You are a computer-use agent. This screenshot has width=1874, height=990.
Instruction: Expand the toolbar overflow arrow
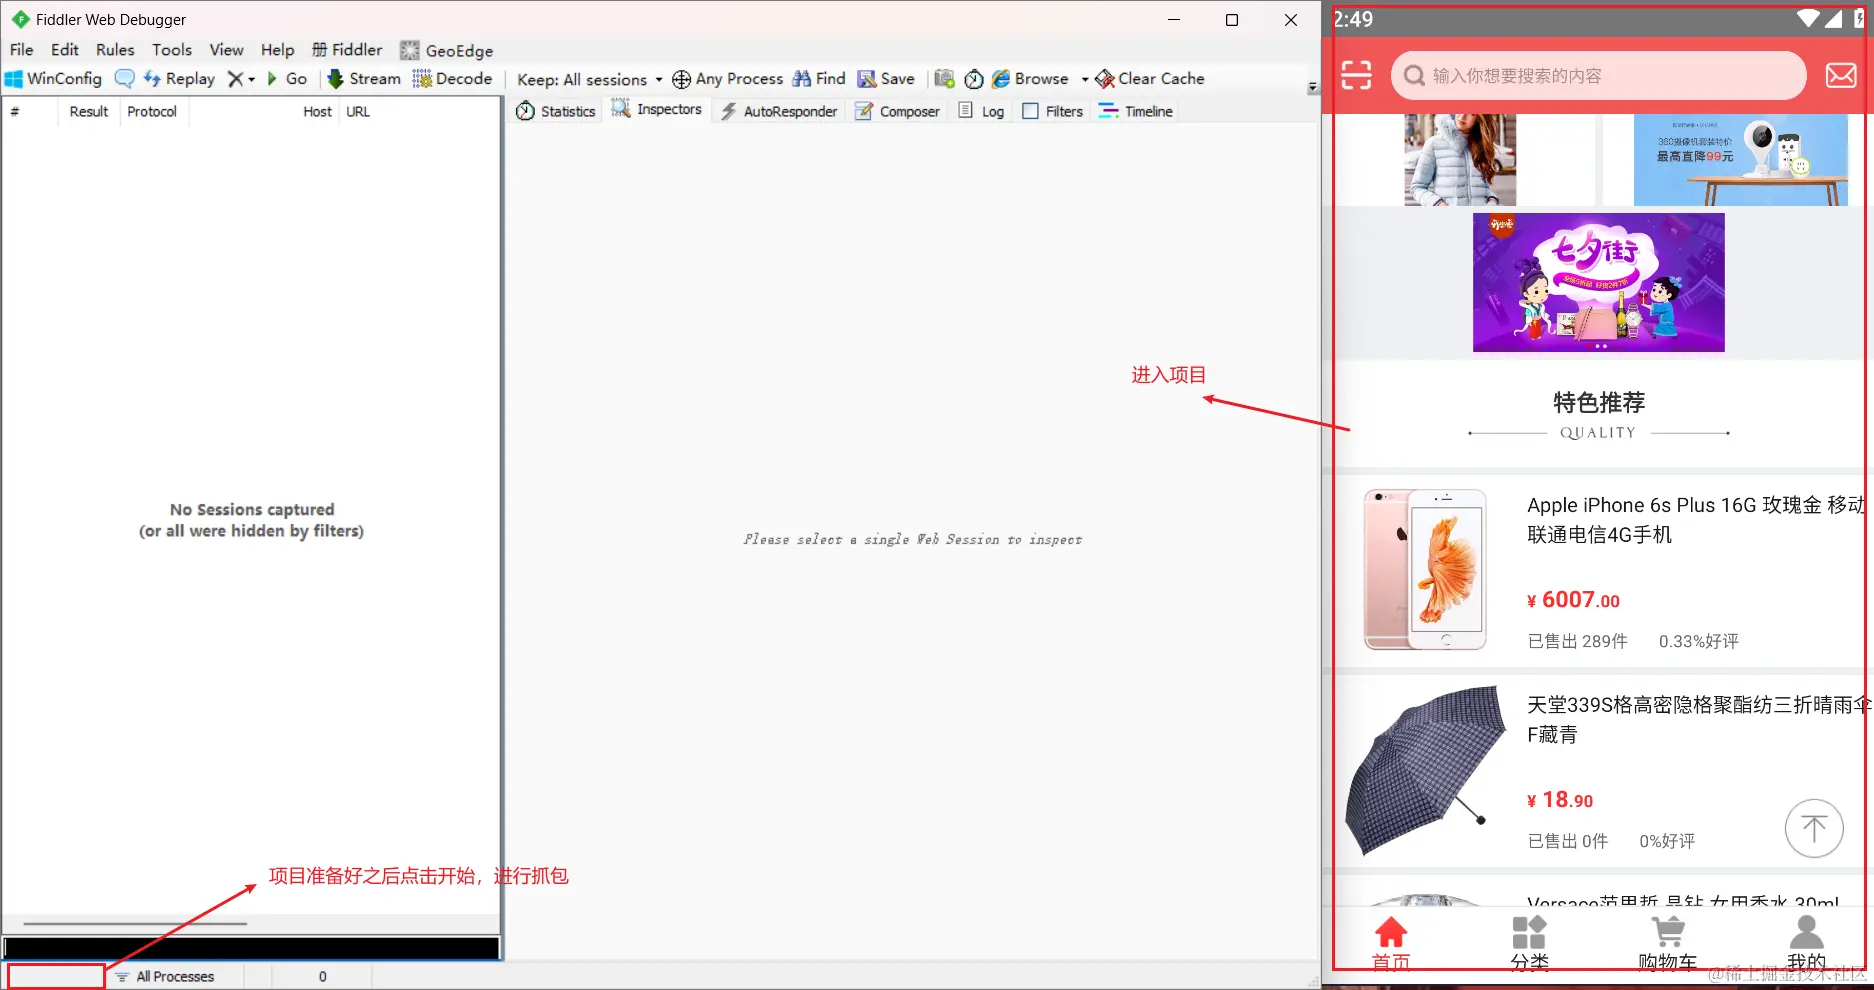pos(1313,88)
